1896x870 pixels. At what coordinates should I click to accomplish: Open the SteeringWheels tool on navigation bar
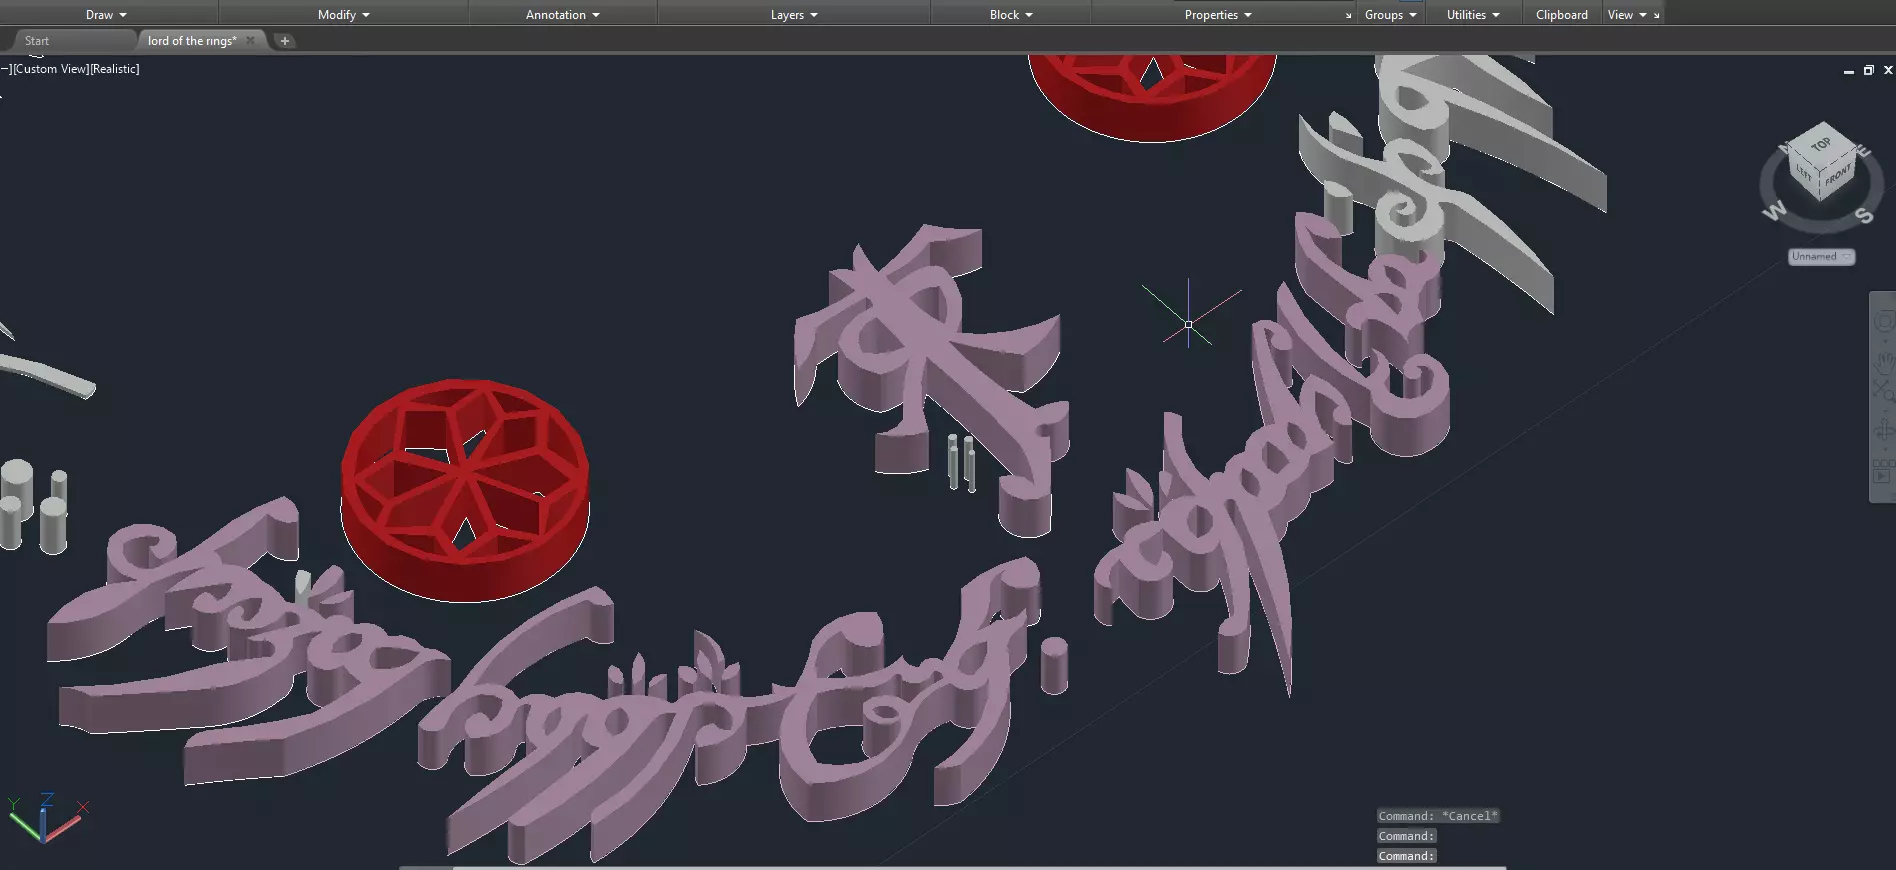point(1883,322)
